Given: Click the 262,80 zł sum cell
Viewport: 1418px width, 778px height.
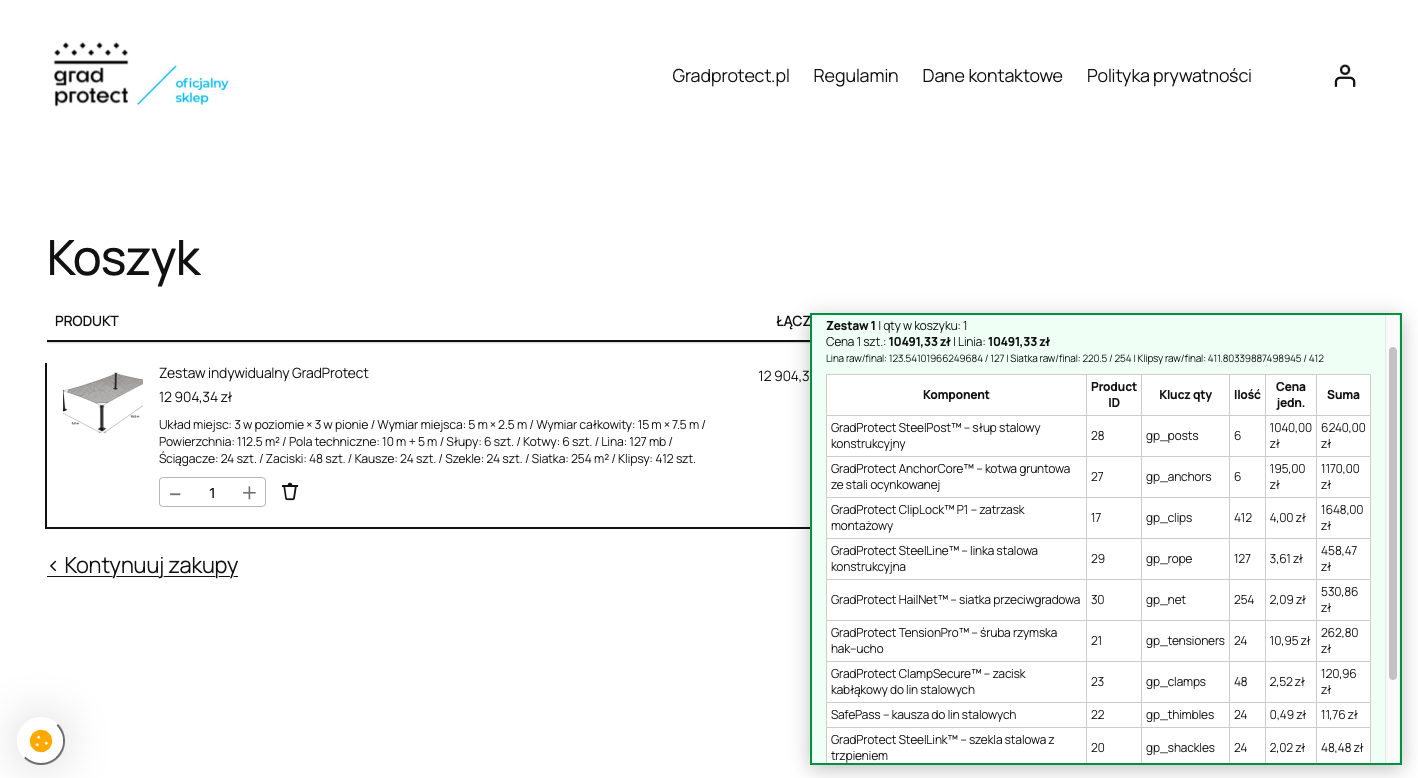Looking at the screenshot, I should point(1343,641).
